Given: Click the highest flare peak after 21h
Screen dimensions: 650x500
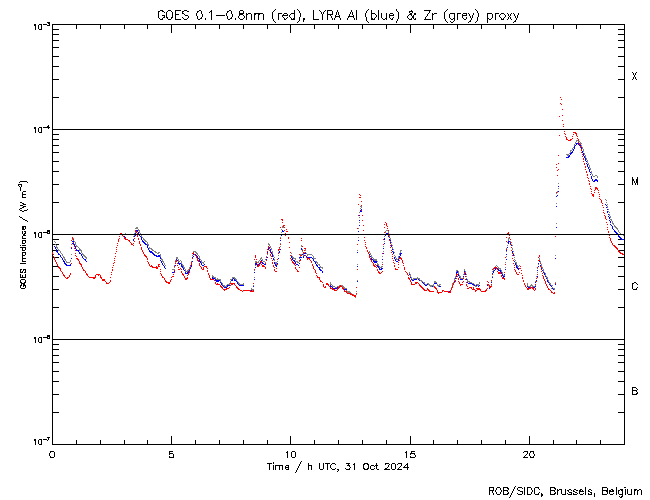Looking at the screenshot, I should pos(560,99).
